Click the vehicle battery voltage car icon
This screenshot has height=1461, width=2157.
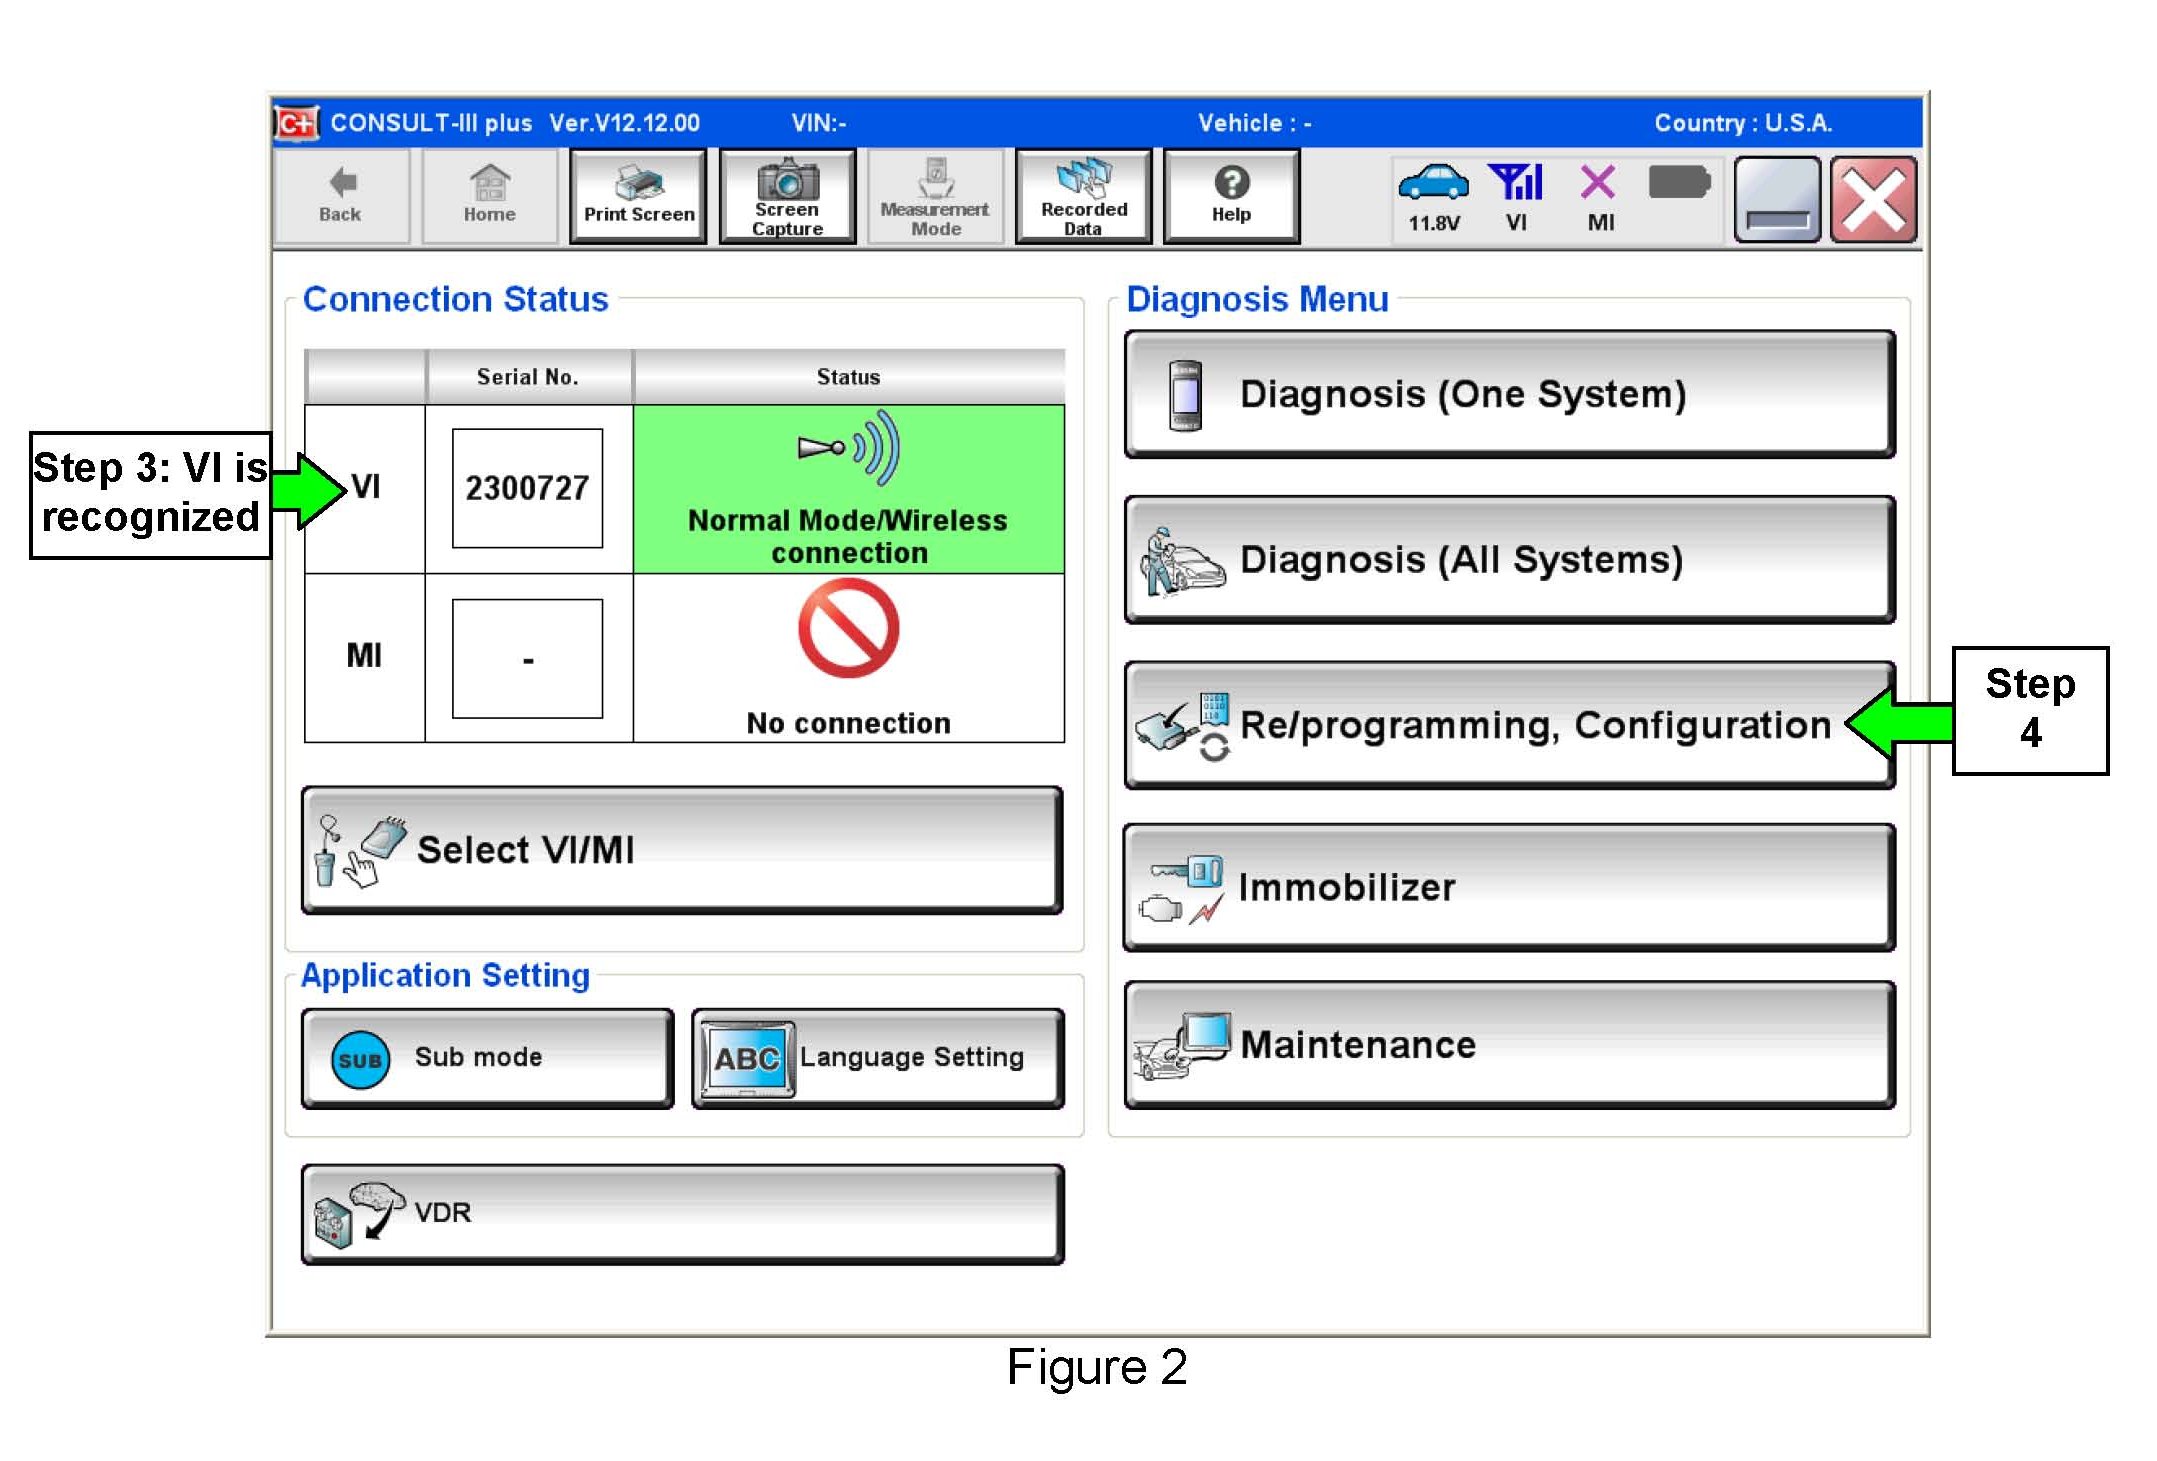point(1433,184)
